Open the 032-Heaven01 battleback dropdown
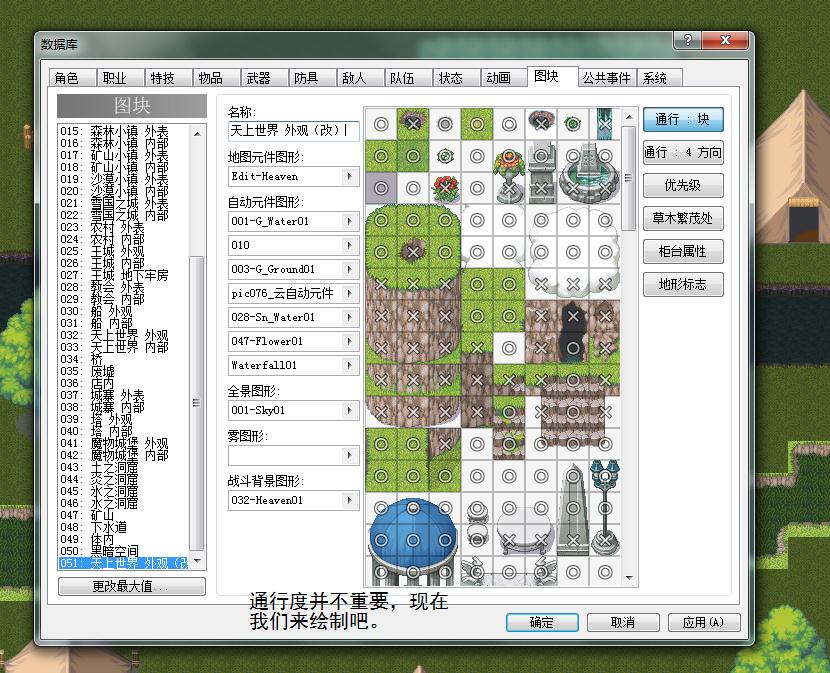The width and height of the screenshot is (830, 673). pyautogui.click(x=349, y=500)
